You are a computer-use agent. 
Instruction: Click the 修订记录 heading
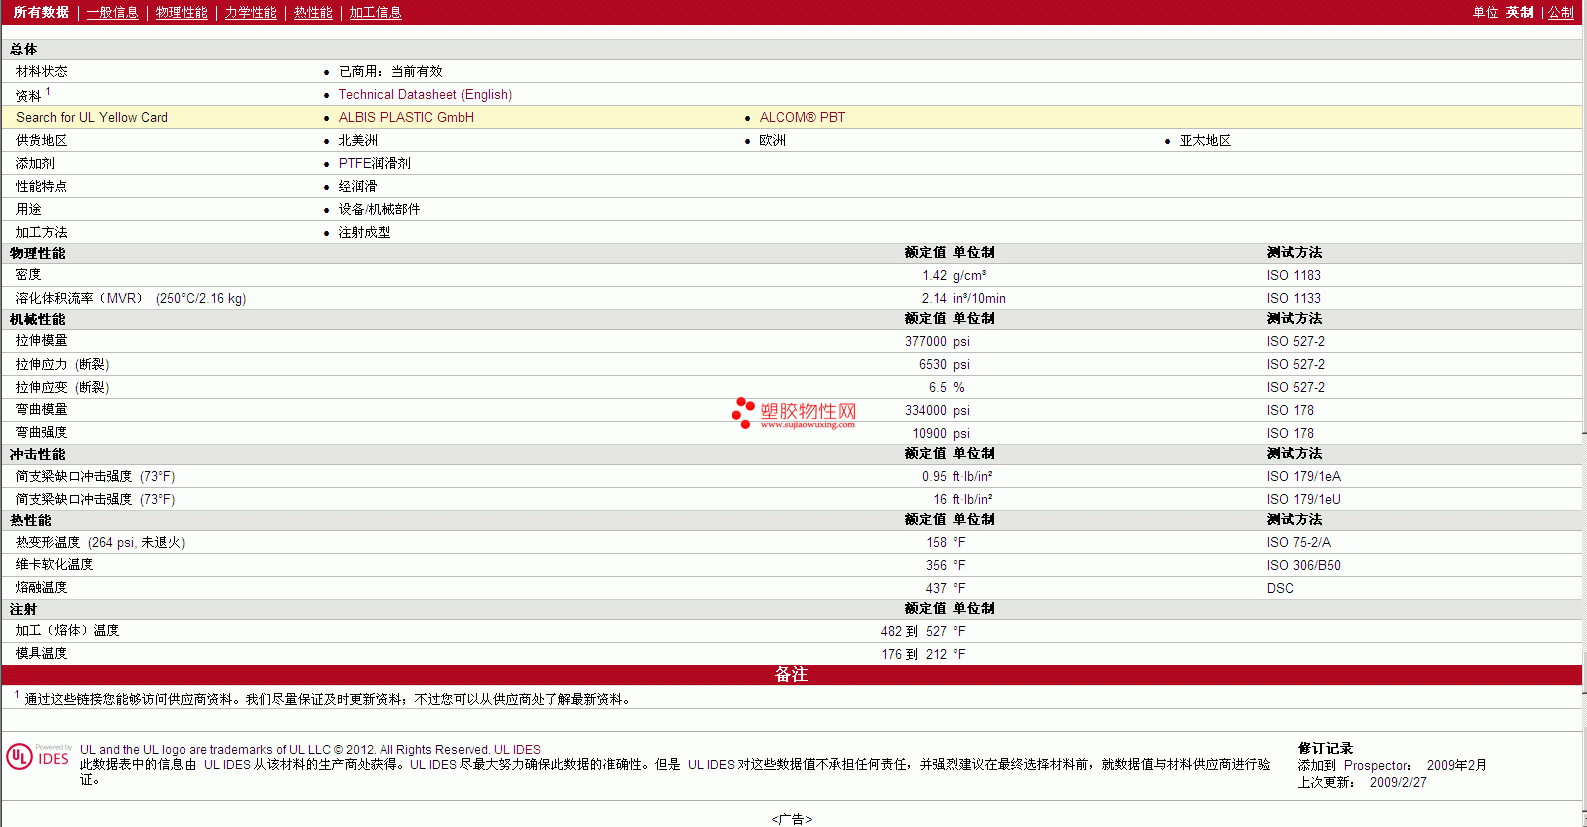coord(1325,748)
